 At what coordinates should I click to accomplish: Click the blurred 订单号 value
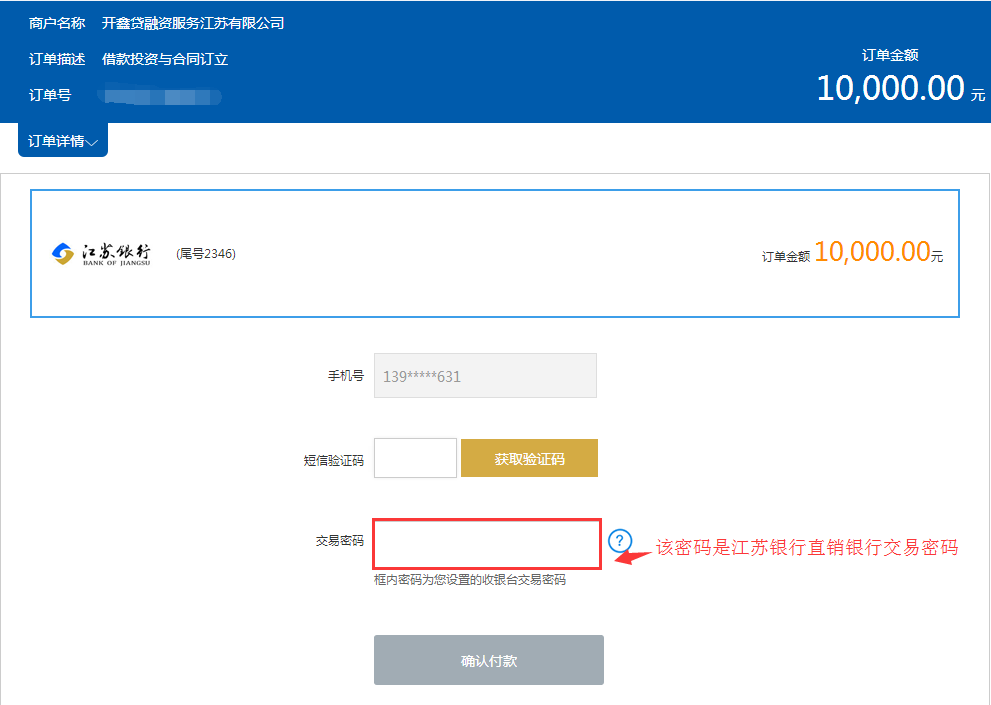(161, 97)
